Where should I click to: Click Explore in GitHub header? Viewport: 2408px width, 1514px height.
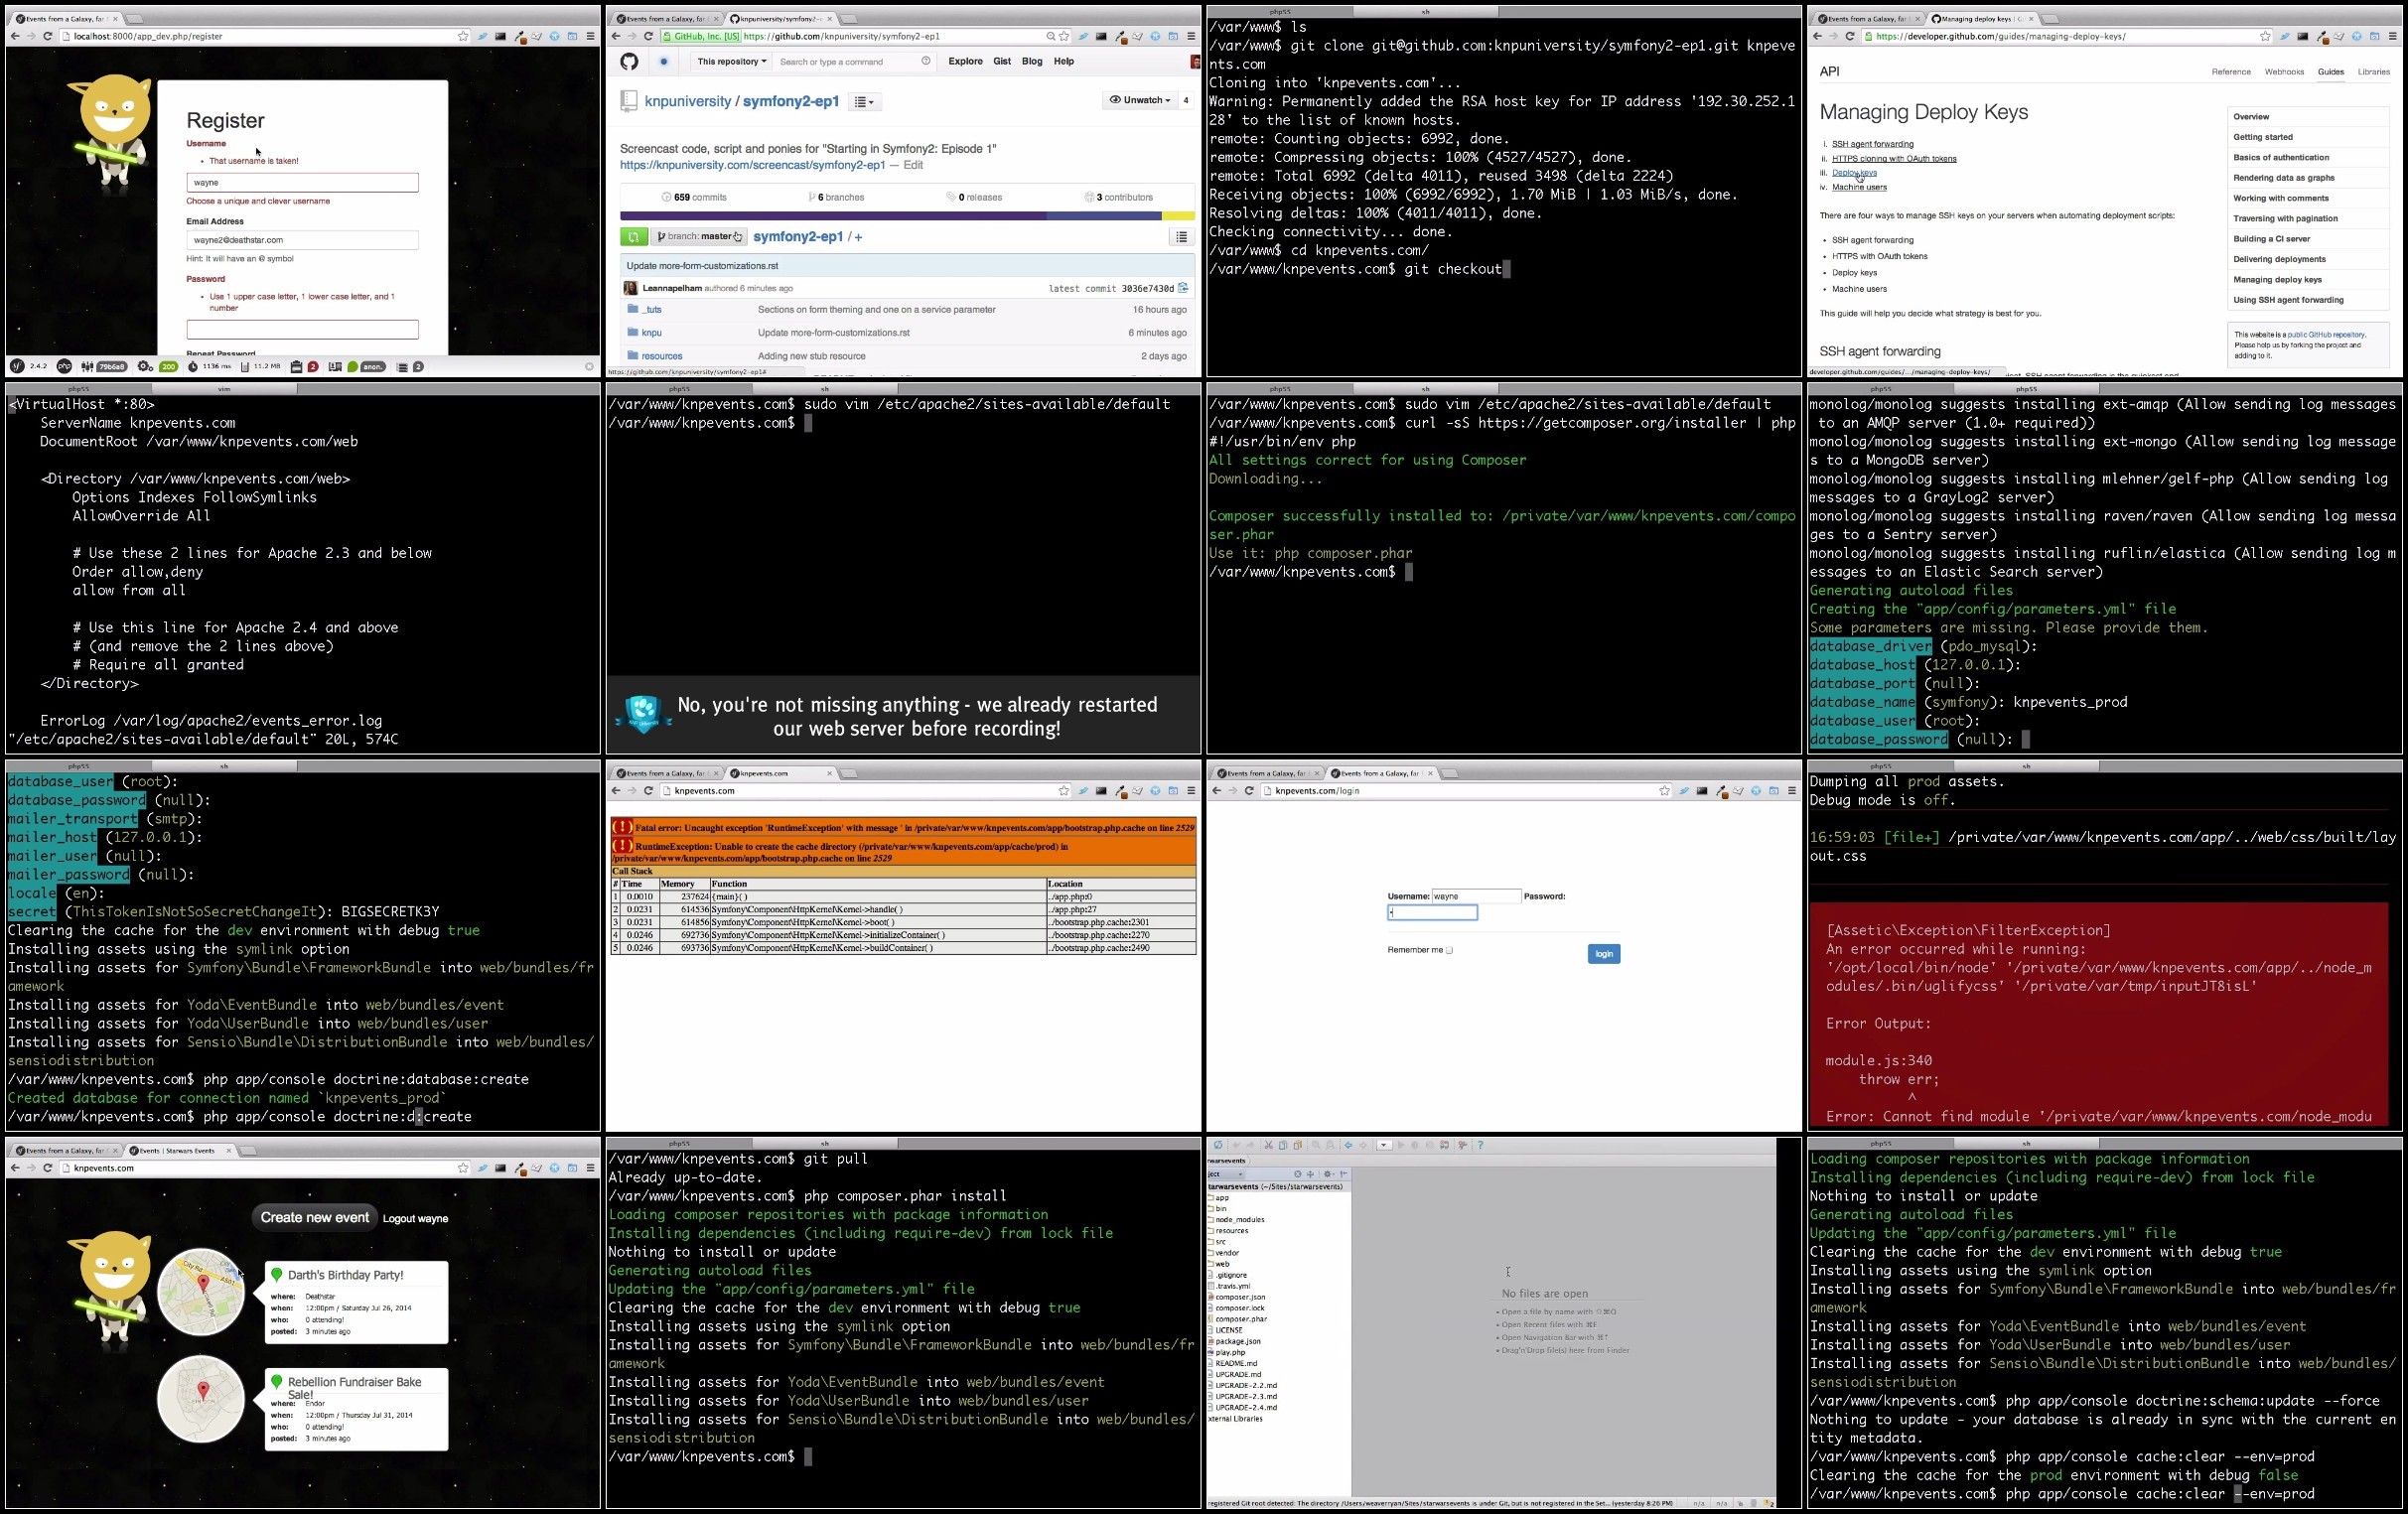[x=965, y=62]
